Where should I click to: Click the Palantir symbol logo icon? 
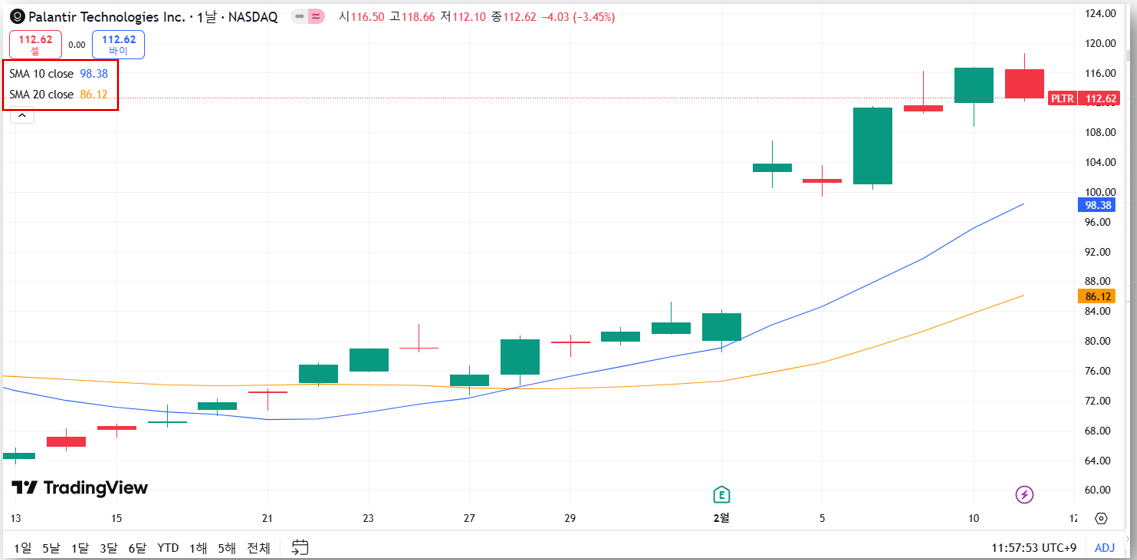click(17, 17)
